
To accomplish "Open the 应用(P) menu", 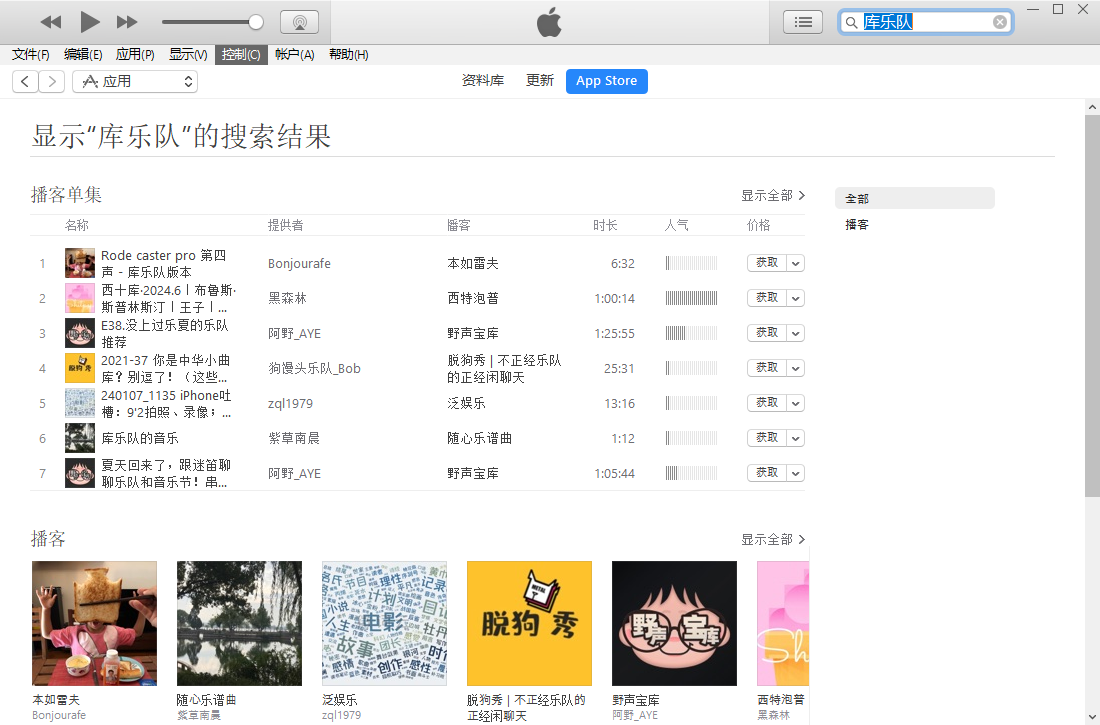I will (135, 55).
